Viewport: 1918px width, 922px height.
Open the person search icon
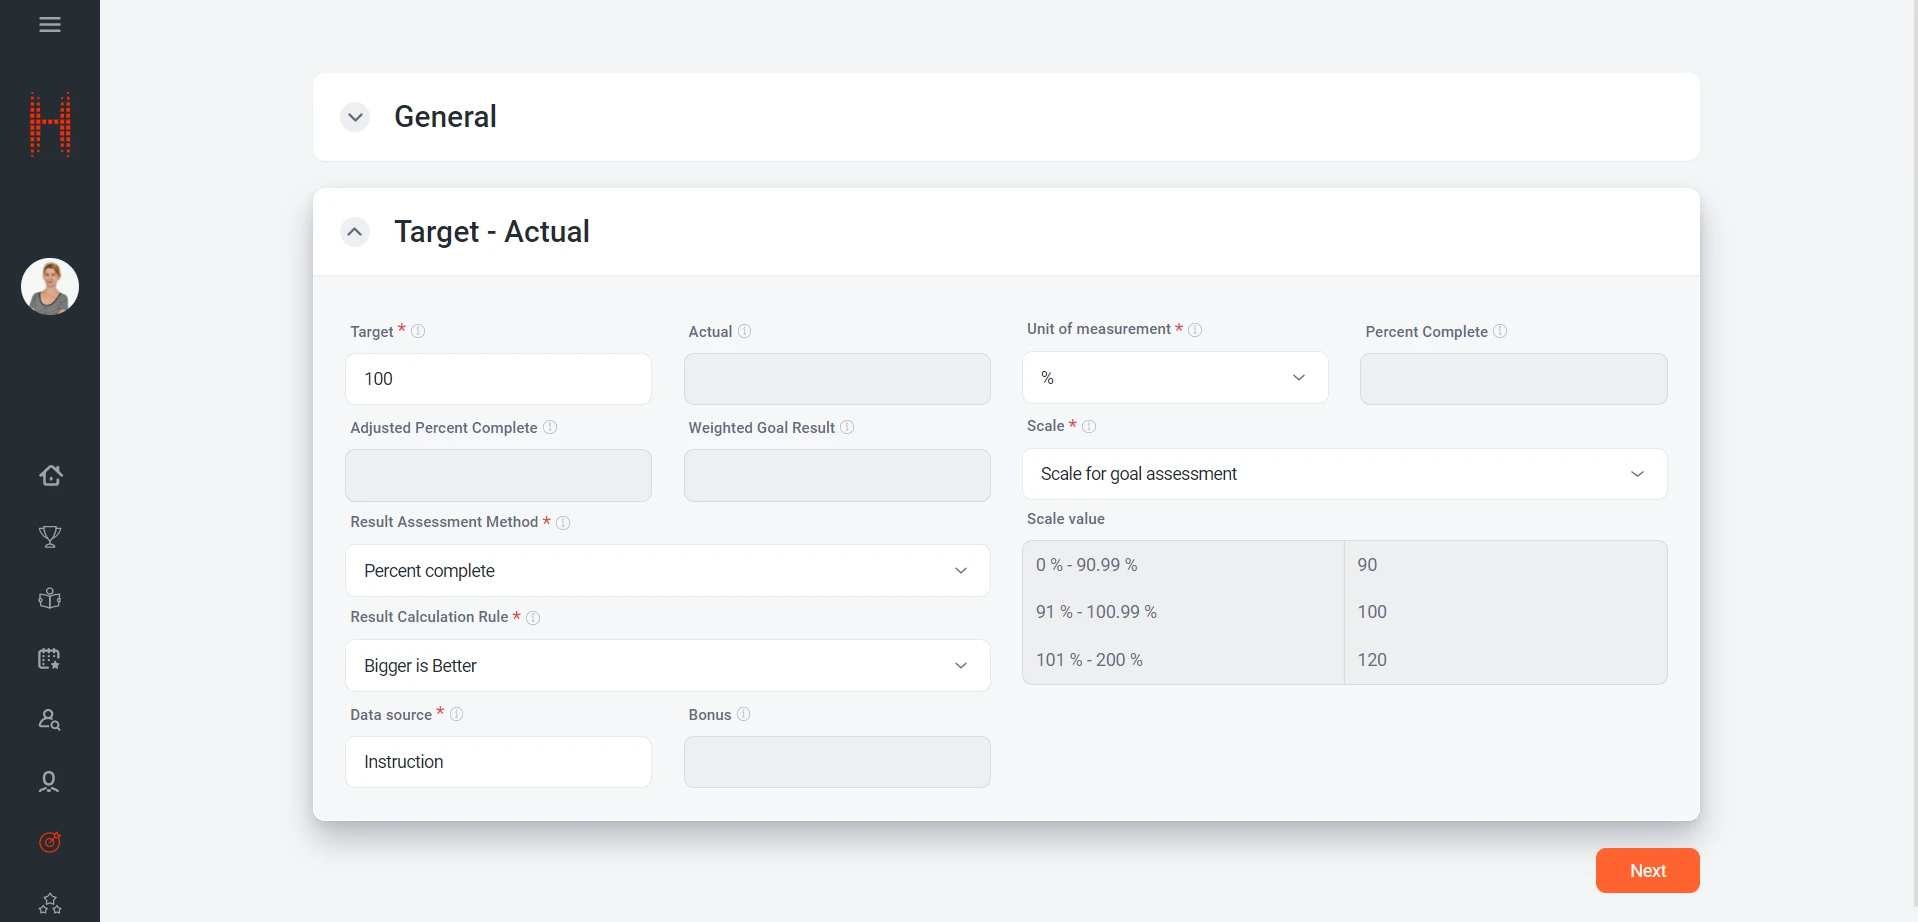[x=50, y=720]
